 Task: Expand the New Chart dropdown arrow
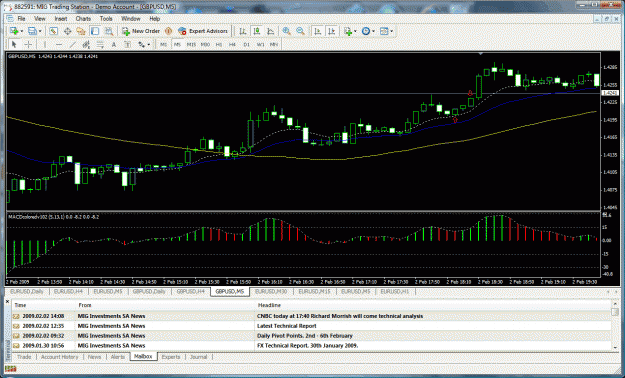point(22,31)
